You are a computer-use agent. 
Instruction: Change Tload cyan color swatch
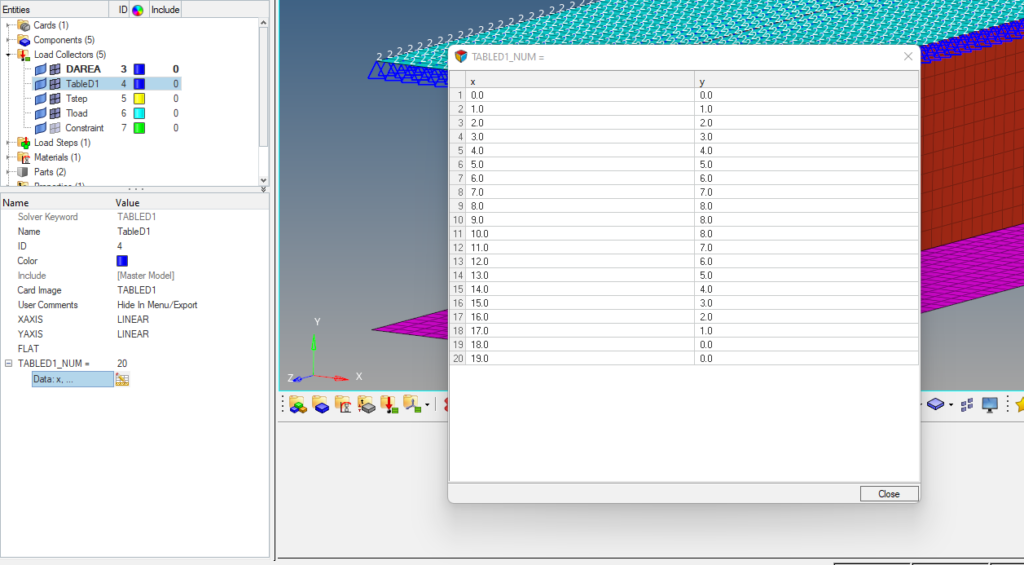pos(139,113)
